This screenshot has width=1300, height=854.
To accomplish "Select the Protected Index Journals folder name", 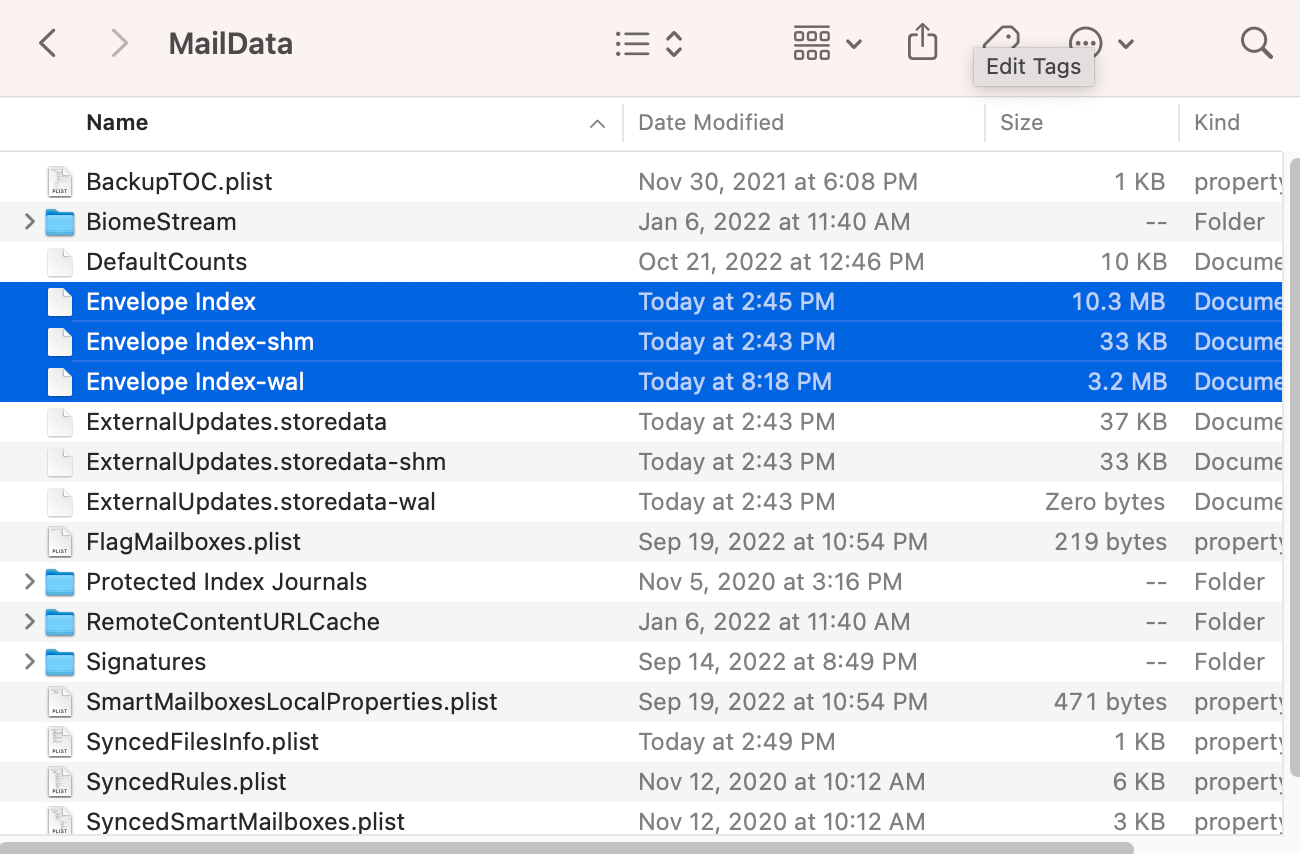I will pyautogui.click(x=227, y=582).
